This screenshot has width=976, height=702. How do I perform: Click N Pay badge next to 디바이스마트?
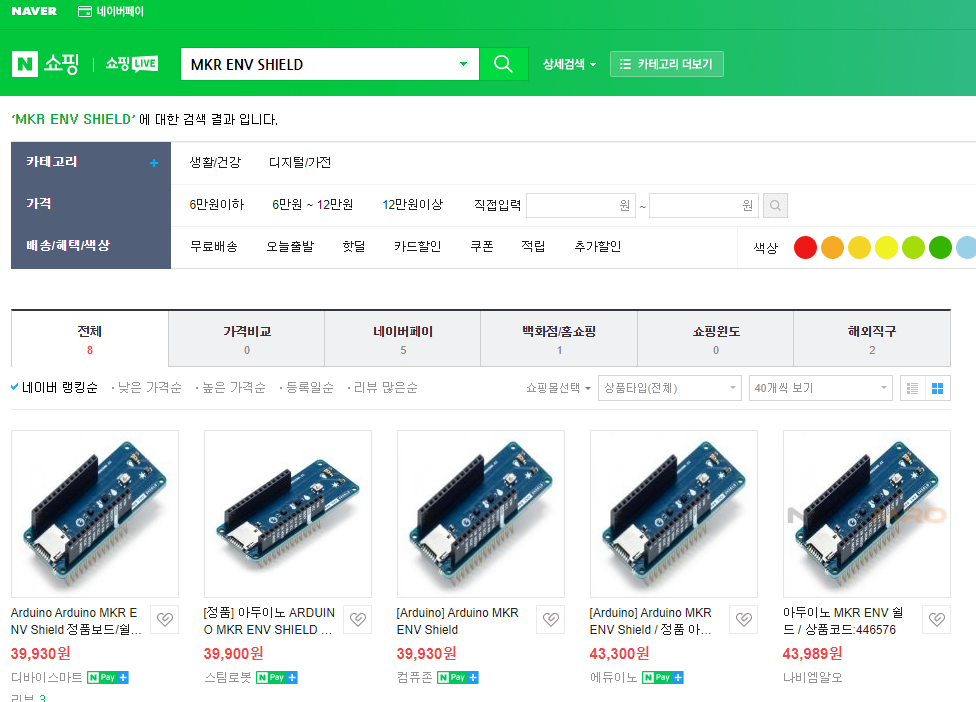108,677
